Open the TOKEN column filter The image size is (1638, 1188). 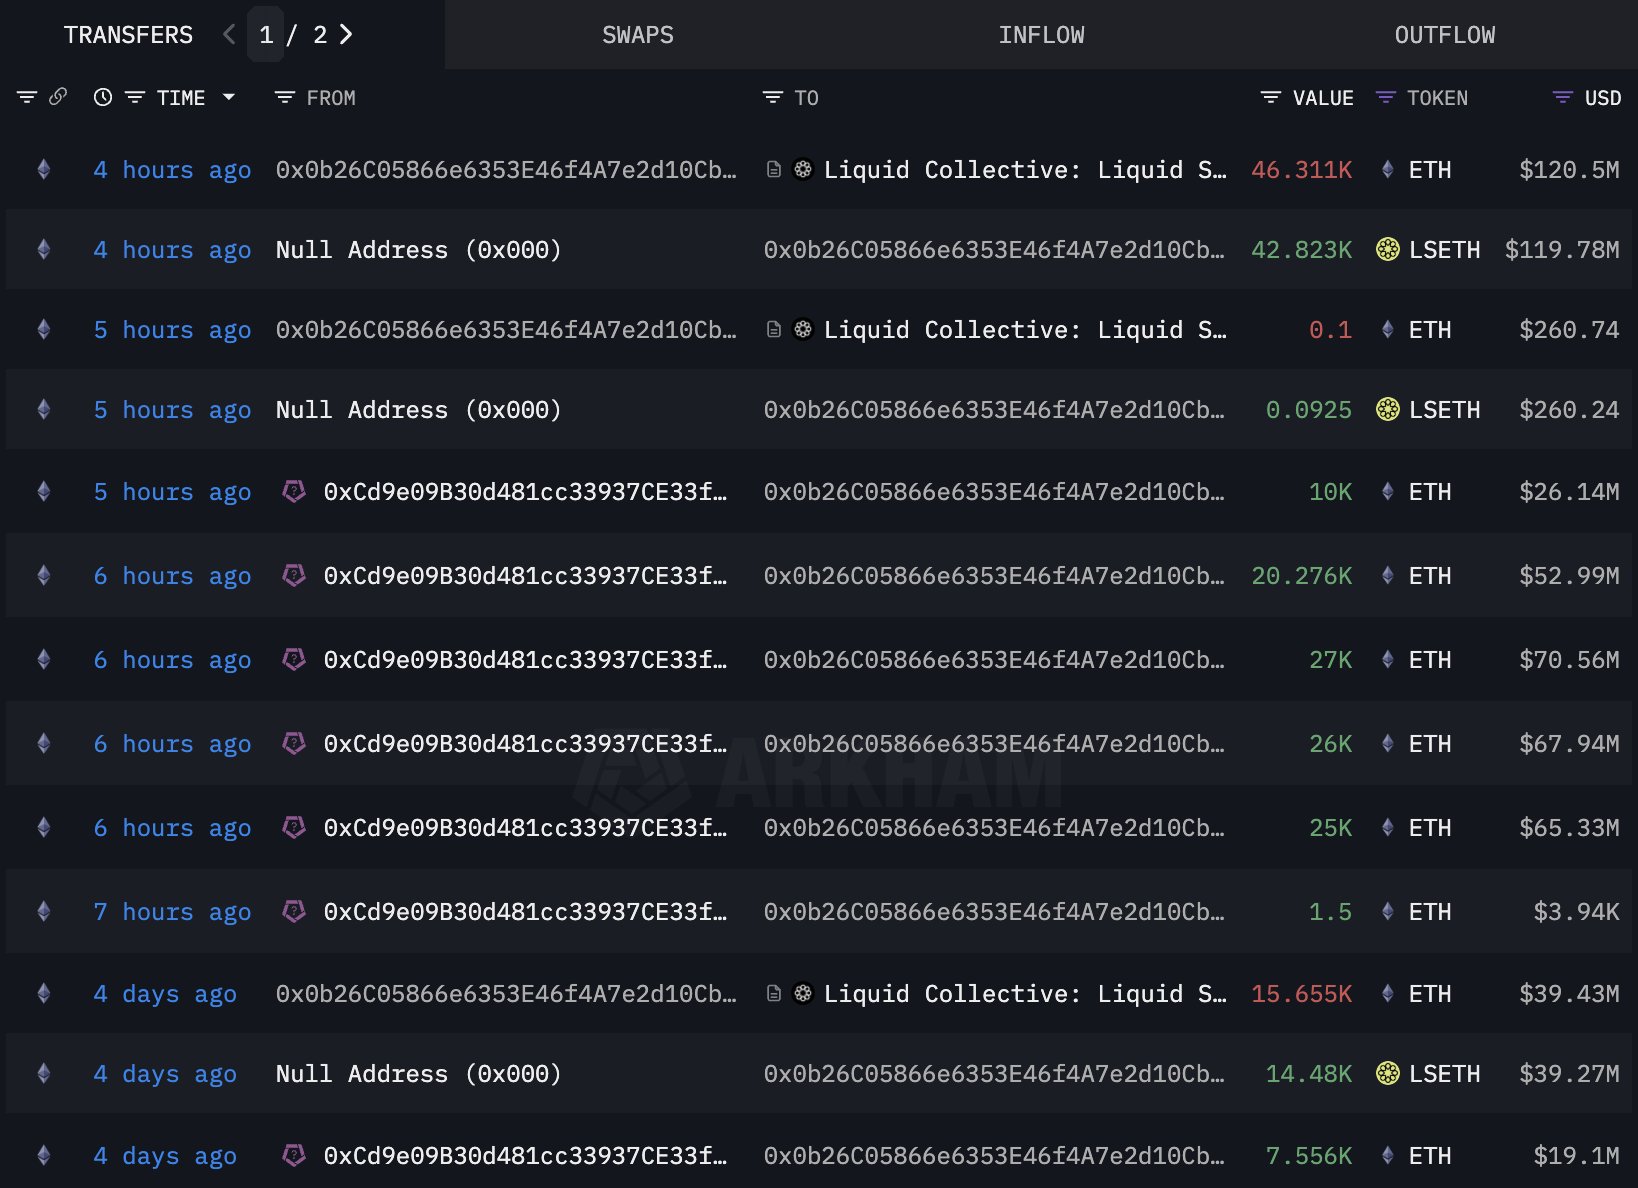1386,98
